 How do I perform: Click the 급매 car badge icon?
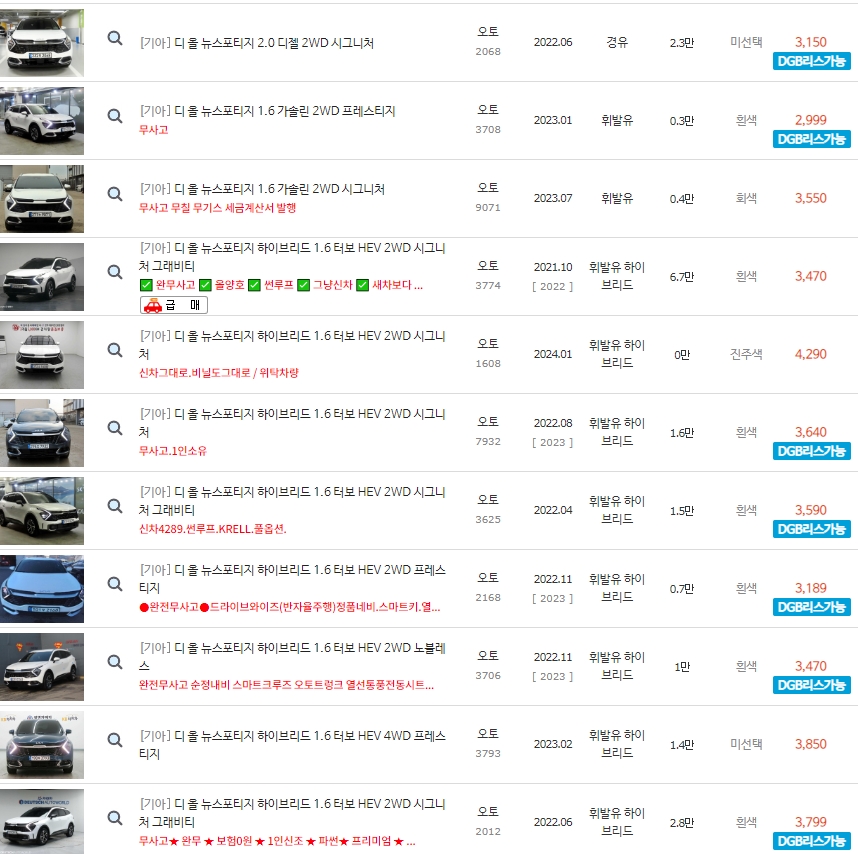173,305
